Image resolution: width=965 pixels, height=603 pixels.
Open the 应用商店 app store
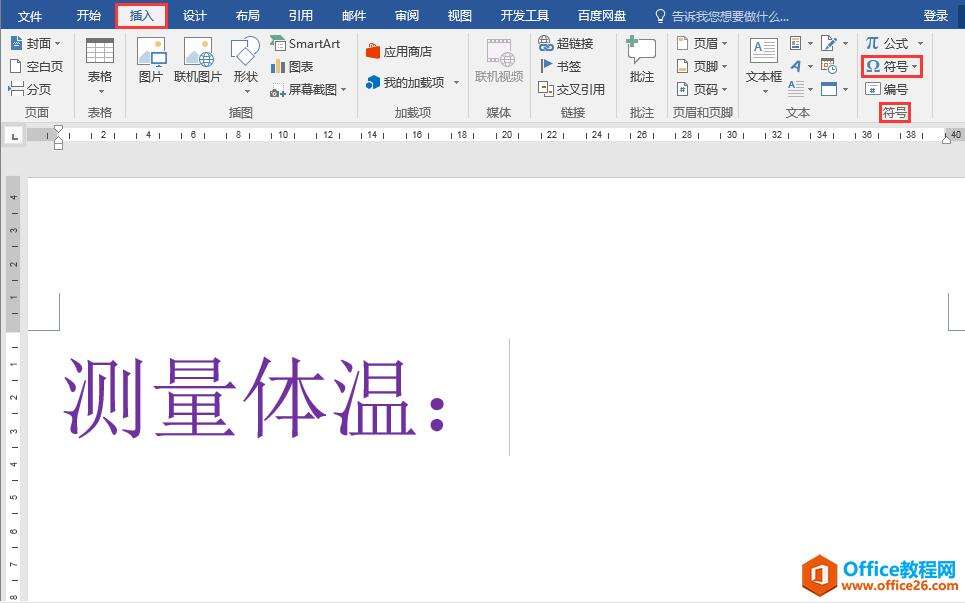(399, 52)
